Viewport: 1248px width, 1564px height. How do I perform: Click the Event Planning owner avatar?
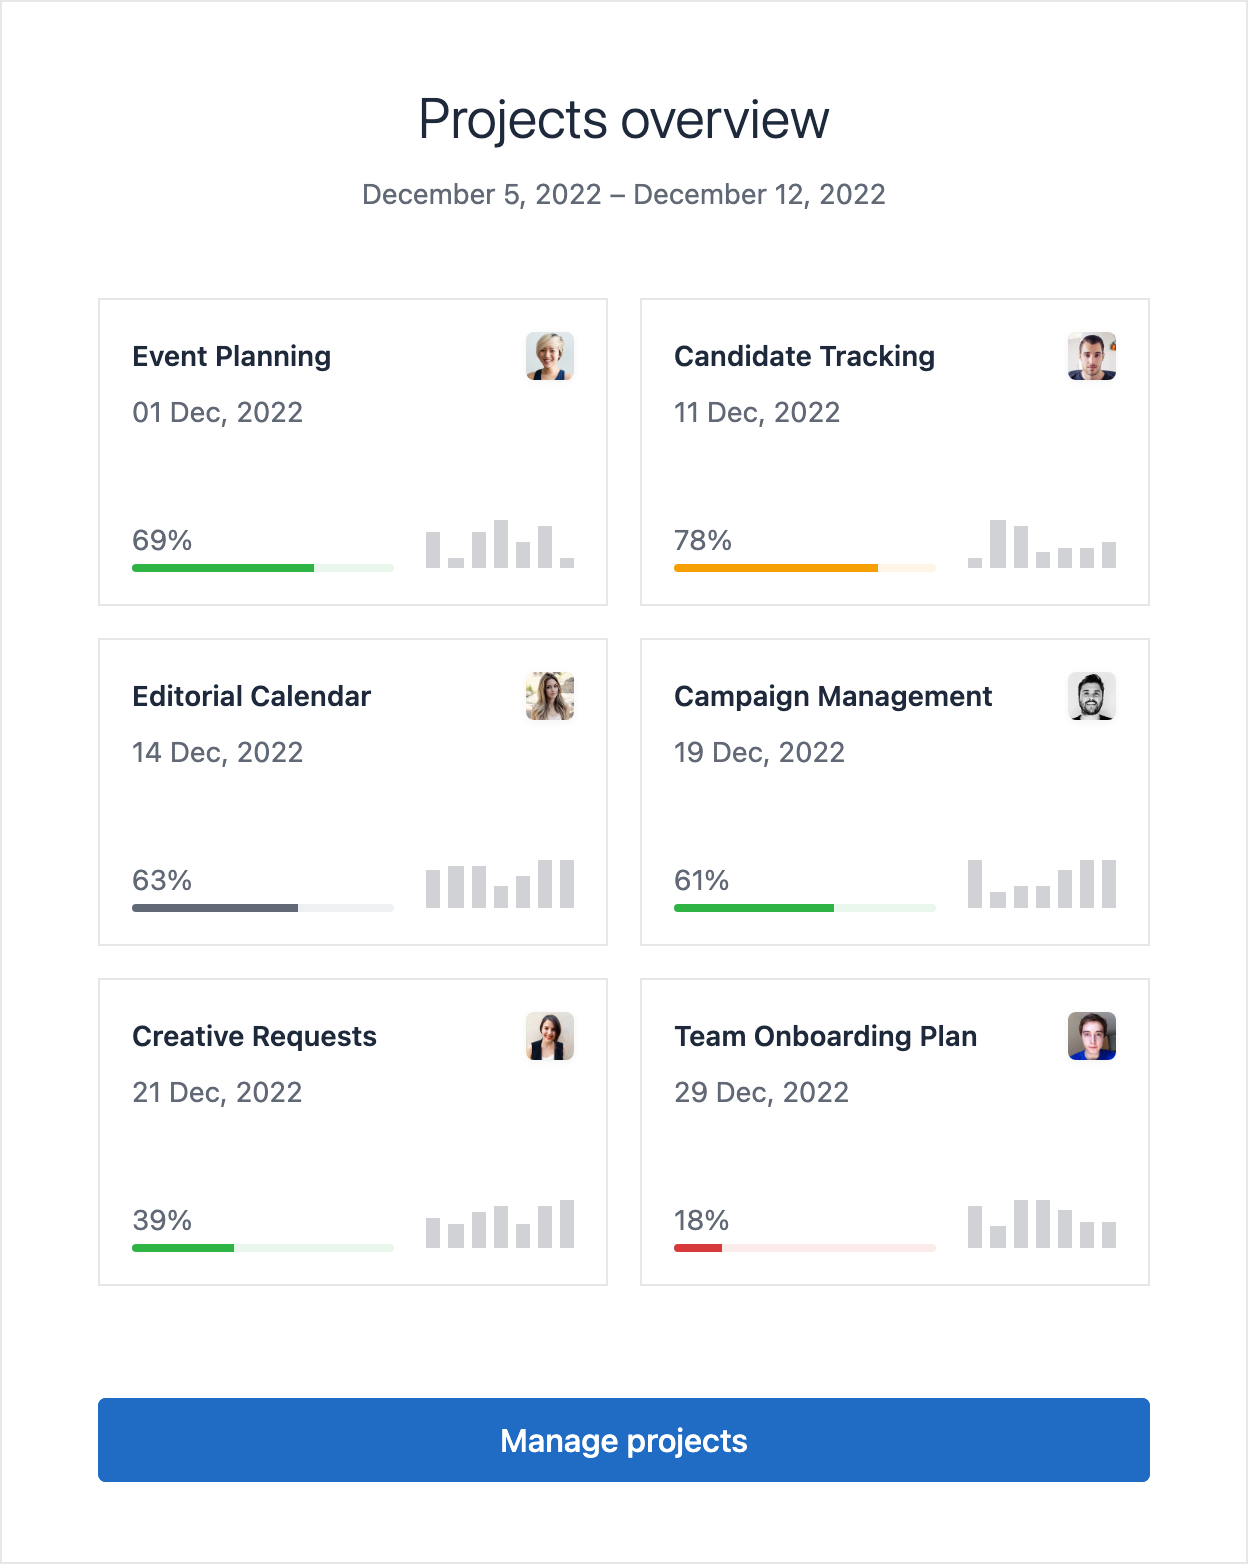point(551,356)
